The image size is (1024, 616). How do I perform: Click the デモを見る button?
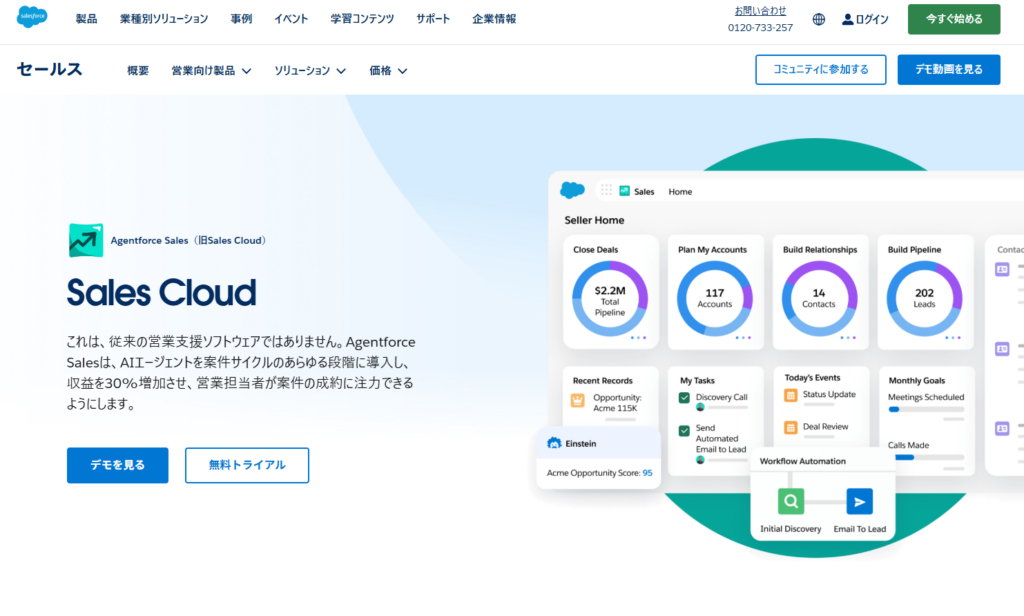118,465
